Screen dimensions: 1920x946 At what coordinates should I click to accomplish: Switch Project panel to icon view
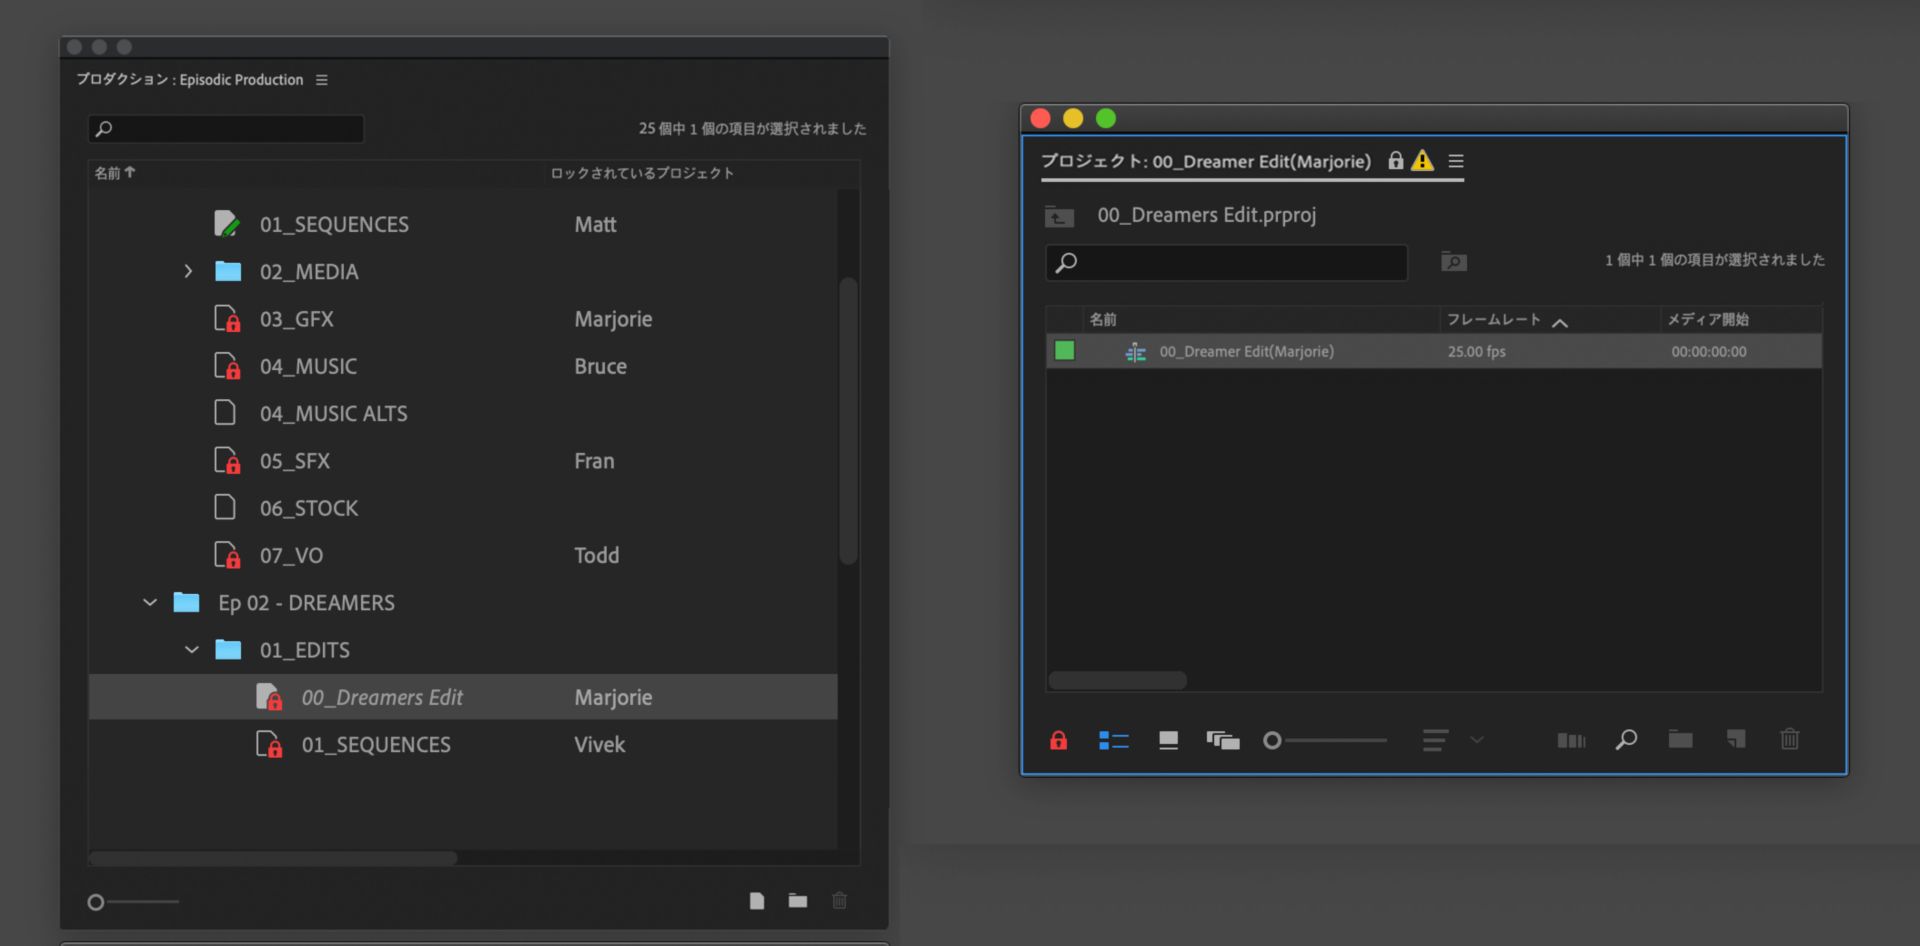pyautogui.click(x=1168, y=740)
